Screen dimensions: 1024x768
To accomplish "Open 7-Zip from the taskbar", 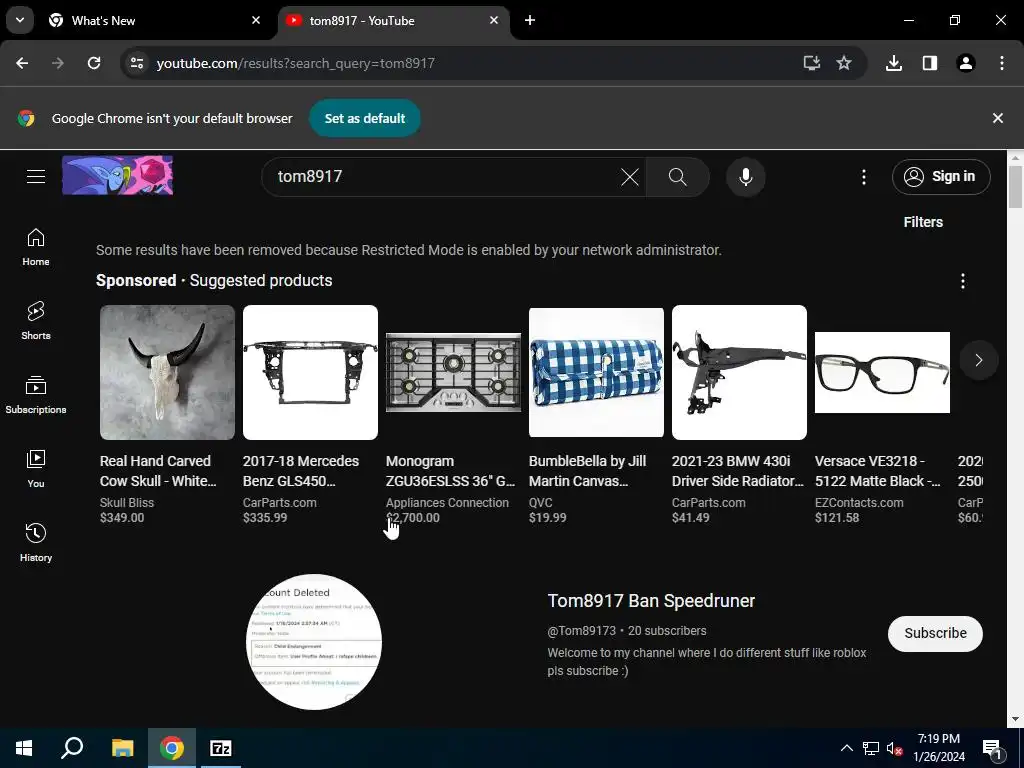I will [221, 748].
